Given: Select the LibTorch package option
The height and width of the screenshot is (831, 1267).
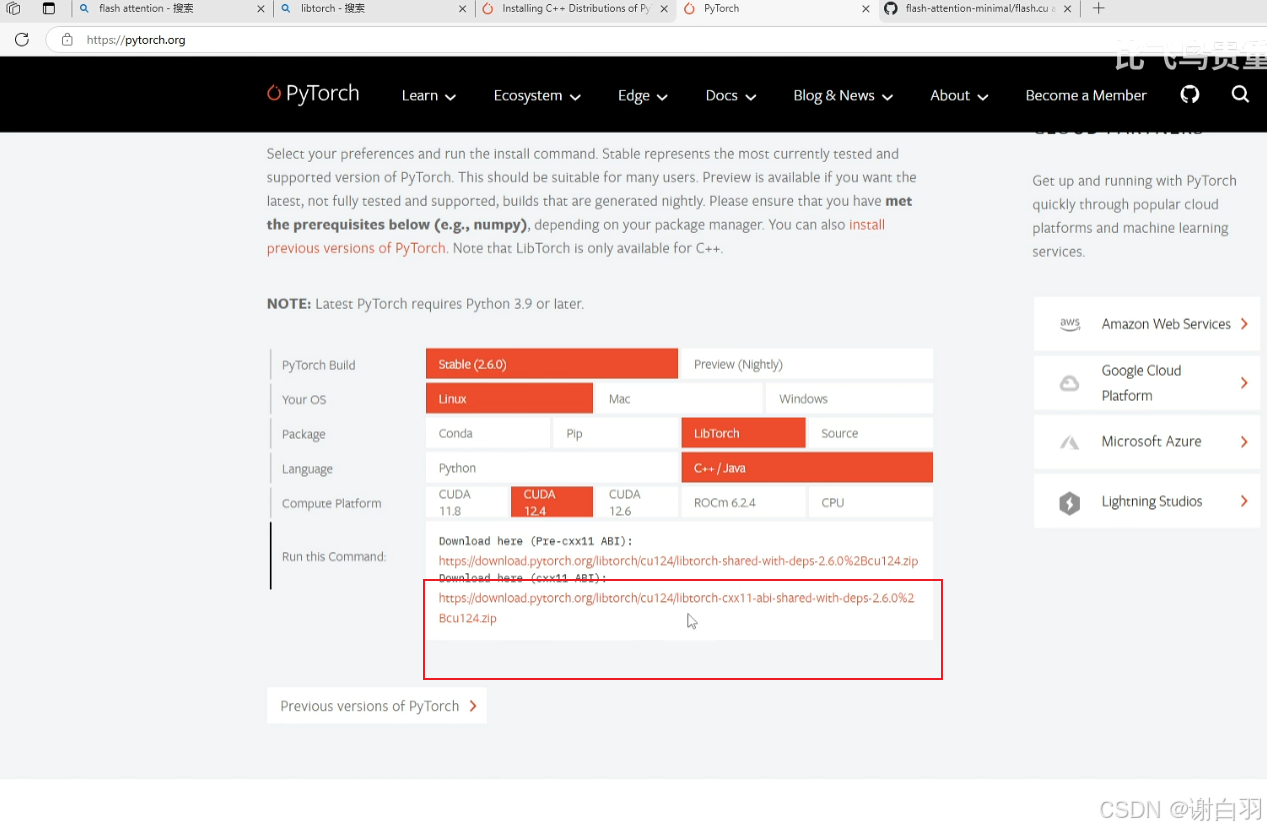Looking at the screenshot, I should point(743,433).
